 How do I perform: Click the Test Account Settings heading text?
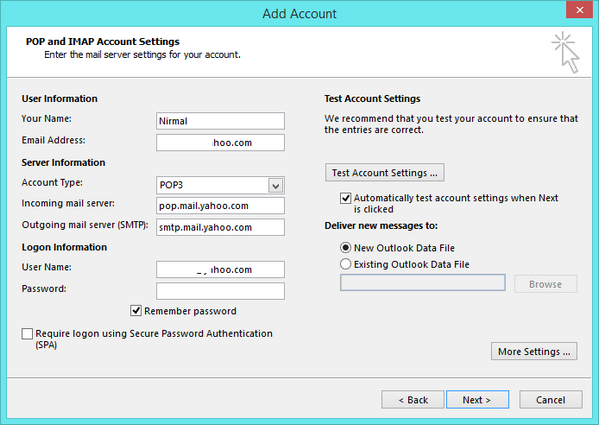(372, 99)
